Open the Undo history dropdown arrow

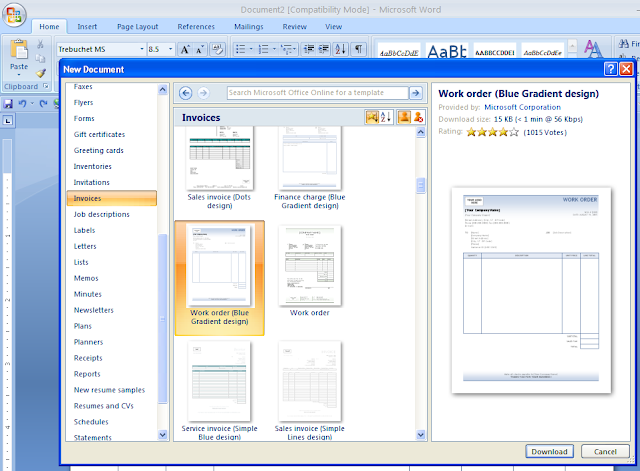pyautogui.click(x=32, y=104)
